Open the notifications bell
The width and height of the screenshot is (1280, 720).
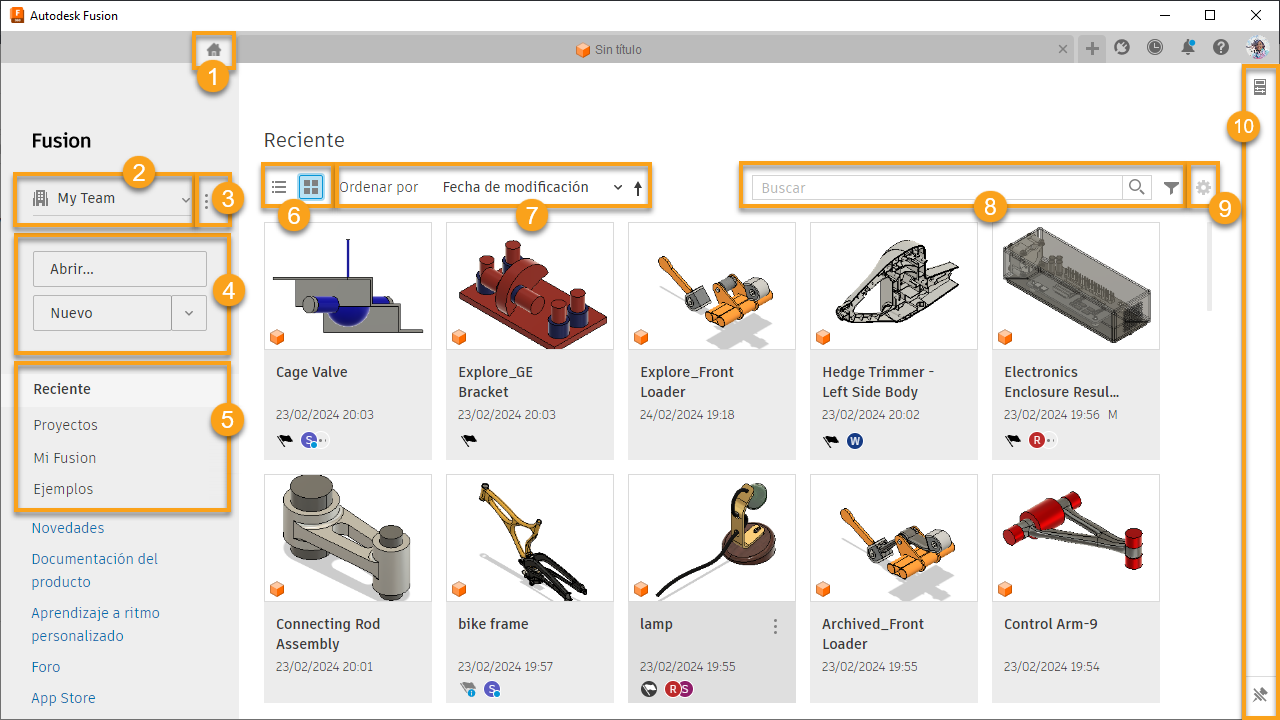click(x=1188, y=47)
